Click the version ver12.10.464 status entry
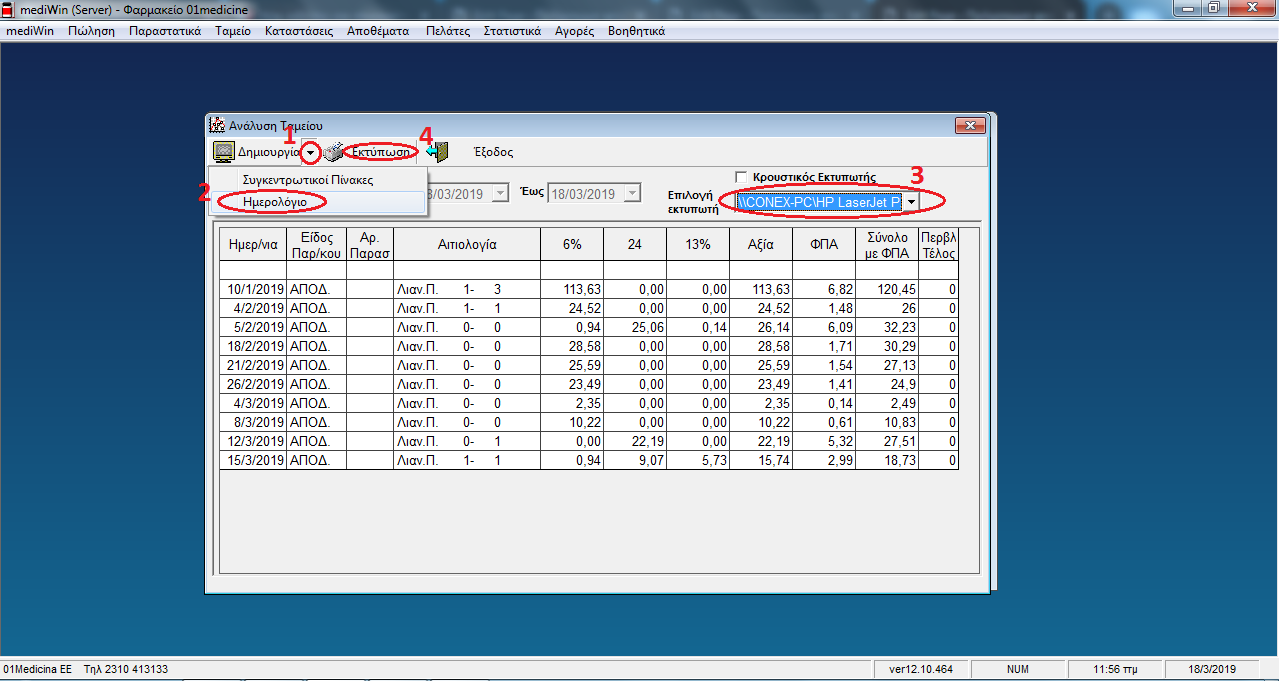Viewport: 1279px width, 681px height. pos(921,669)
